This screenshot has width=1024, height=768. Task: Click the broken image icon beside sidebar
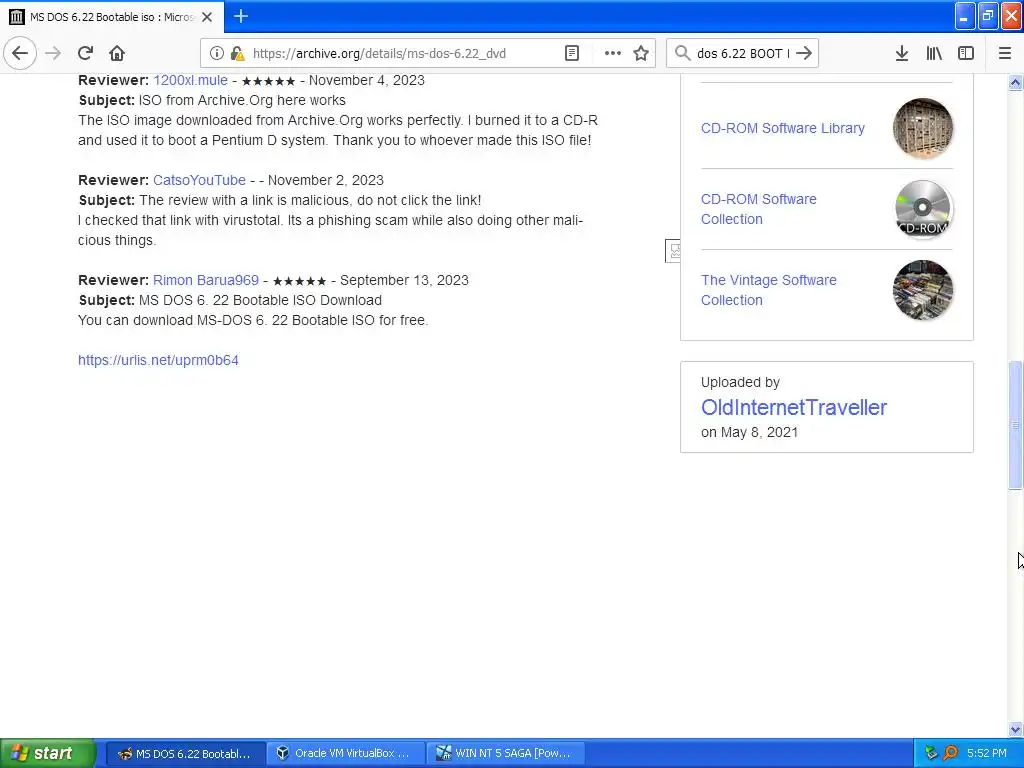click(673, 251)
